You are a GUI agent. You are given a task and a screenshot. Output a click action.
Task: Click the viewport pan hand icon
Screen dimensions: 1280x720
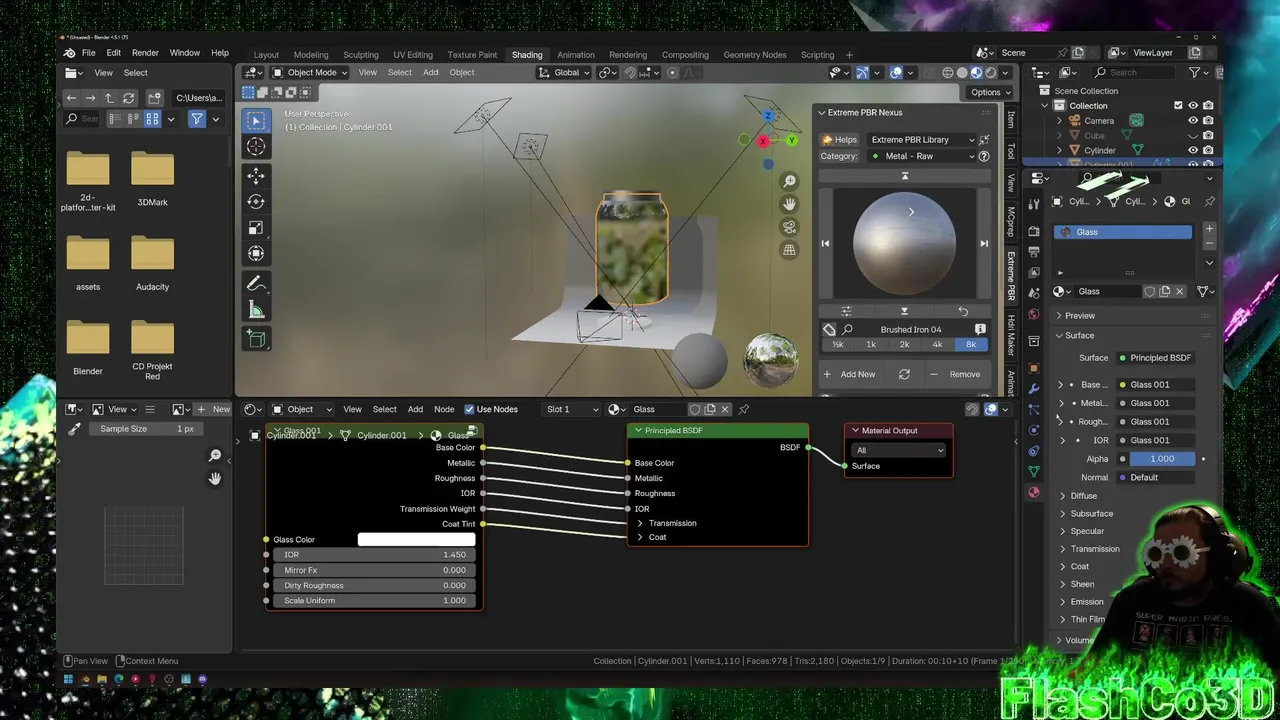789,204
